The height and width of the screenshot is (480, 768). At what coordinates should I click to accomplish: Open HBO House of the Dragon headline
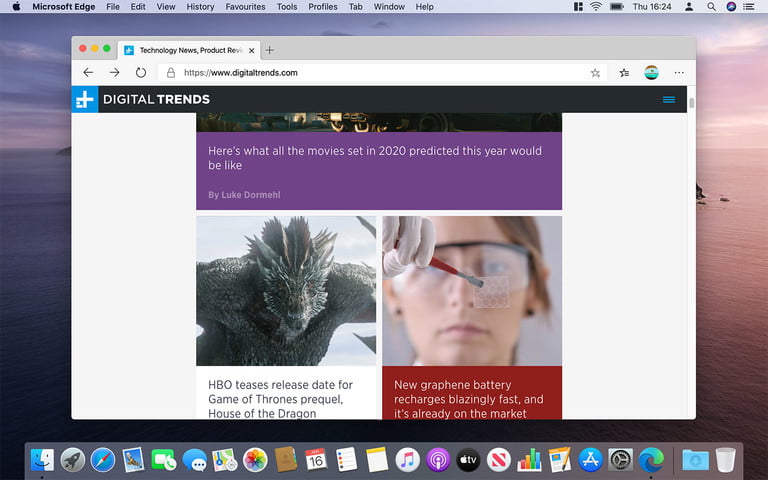click(280, 399)
